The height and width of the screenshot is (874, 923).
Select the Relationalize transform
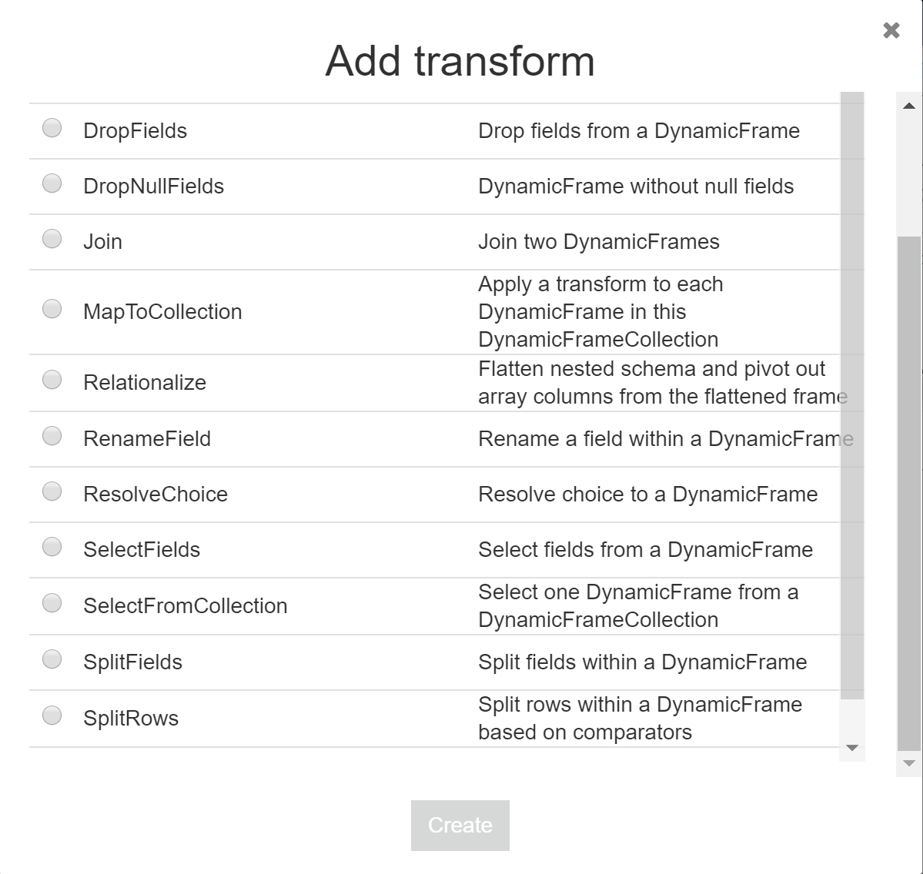click(52, 380)
